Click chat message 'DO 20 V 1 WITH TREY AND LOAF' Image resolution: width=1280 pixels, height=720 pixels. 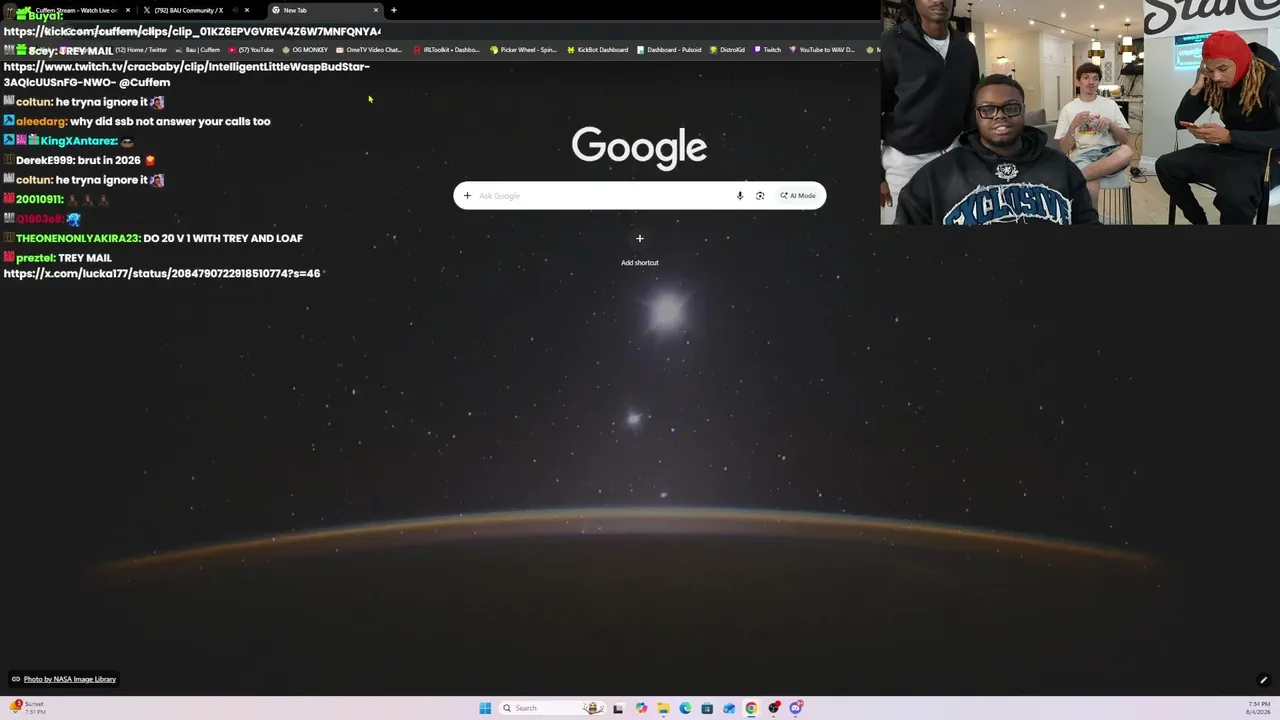(223, 238)
